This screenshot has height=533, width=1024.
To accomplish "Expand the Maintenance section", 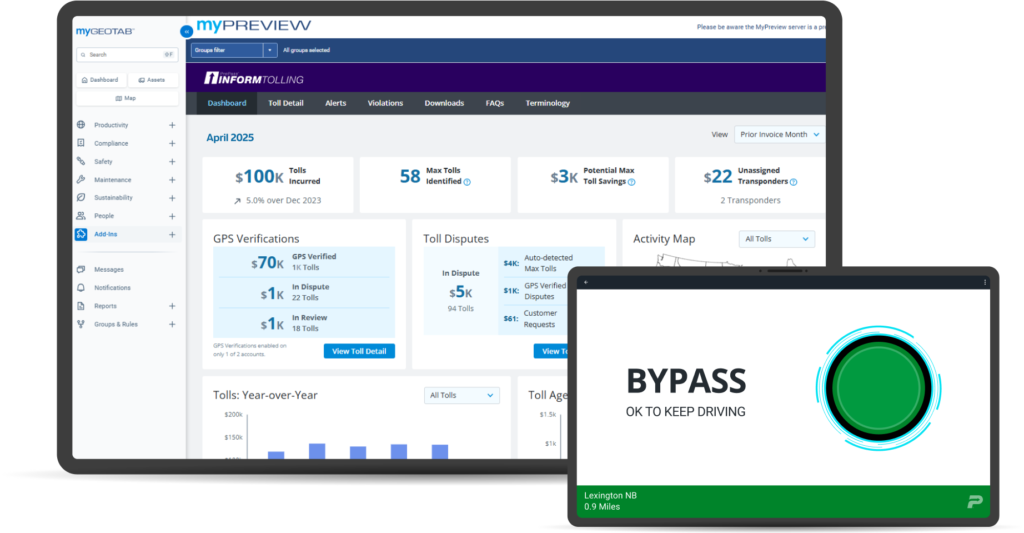I will point(172,180).
